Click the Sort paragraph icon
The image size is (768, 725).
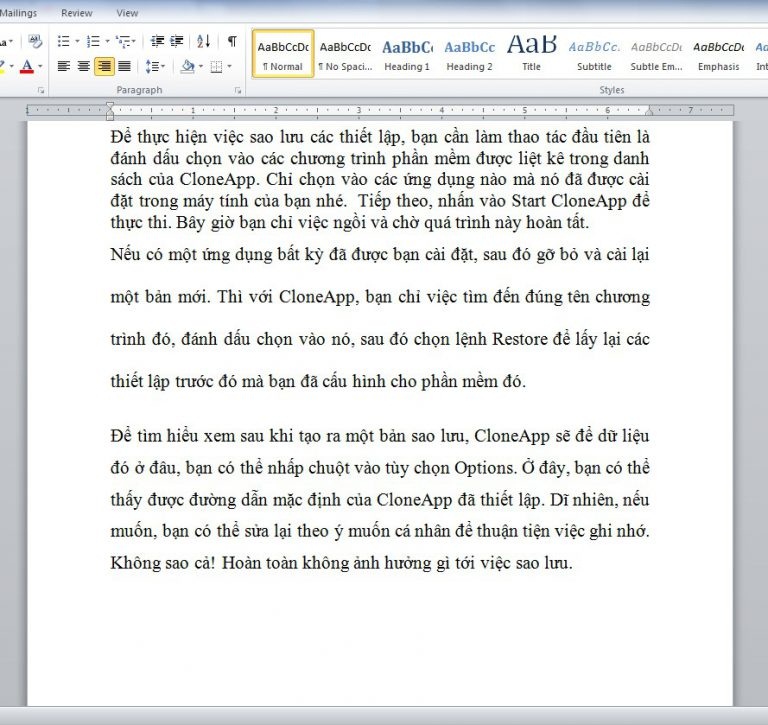(x=203, y=41)
